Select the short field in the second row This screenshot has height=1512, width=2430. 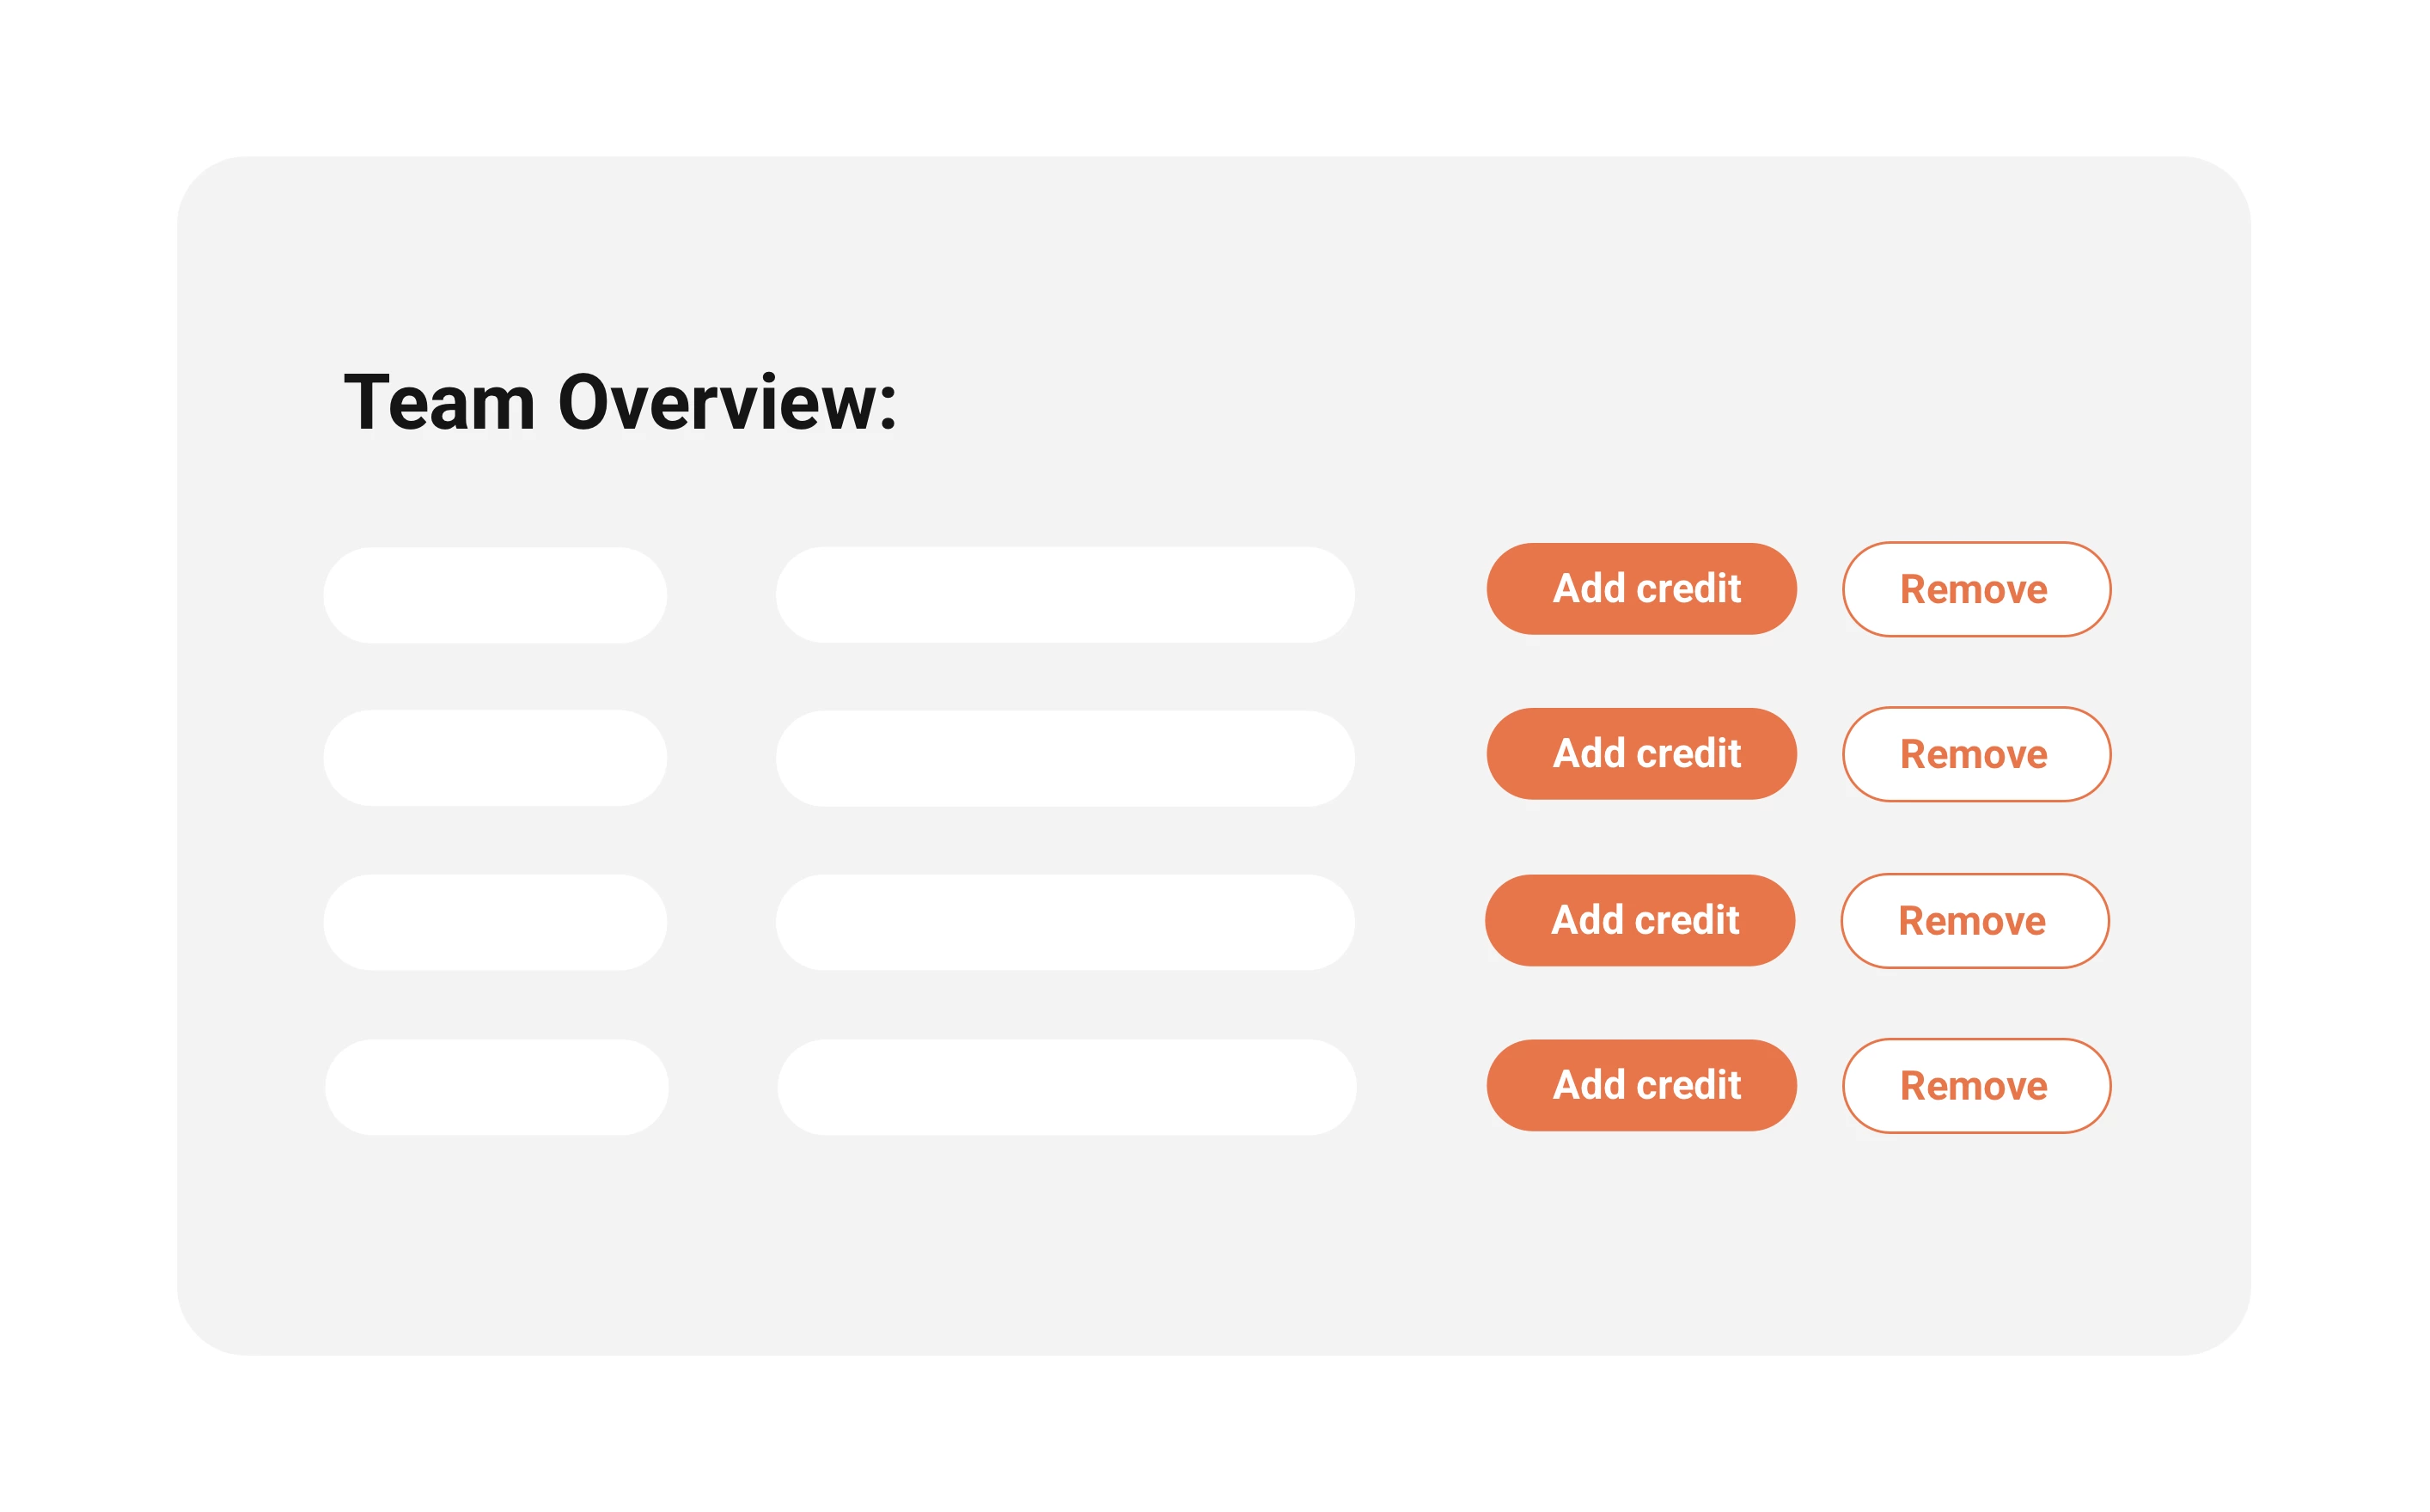495,758
